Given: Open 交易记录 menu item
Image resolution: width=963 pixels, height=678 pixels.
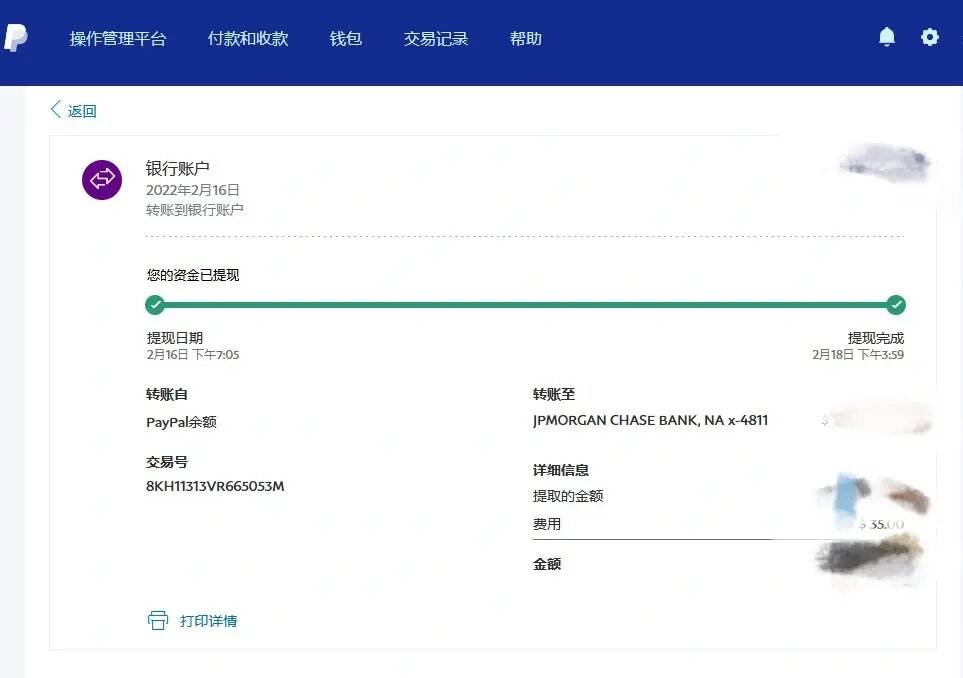Looking at the screenshot, I should click(x=436, y=39).
